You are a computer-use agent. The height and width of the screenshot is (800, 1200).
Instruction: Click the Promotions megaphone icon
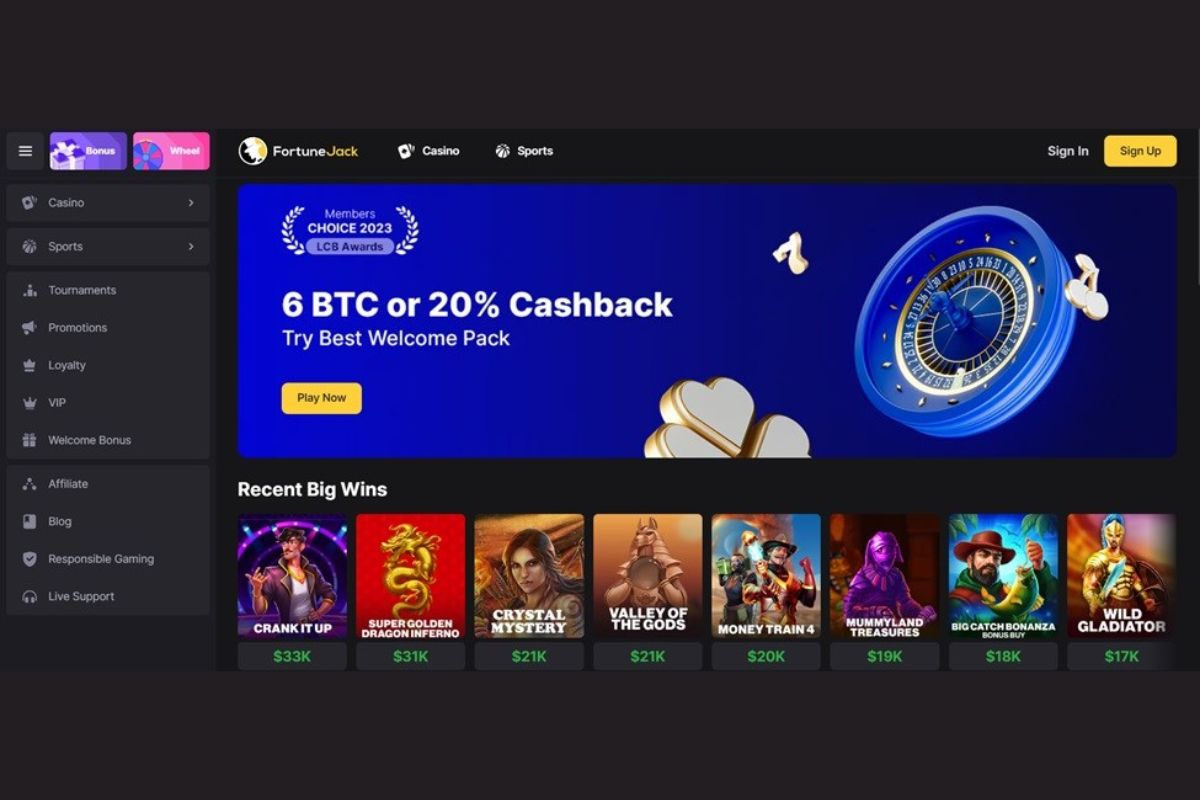[x=29, y=327]
